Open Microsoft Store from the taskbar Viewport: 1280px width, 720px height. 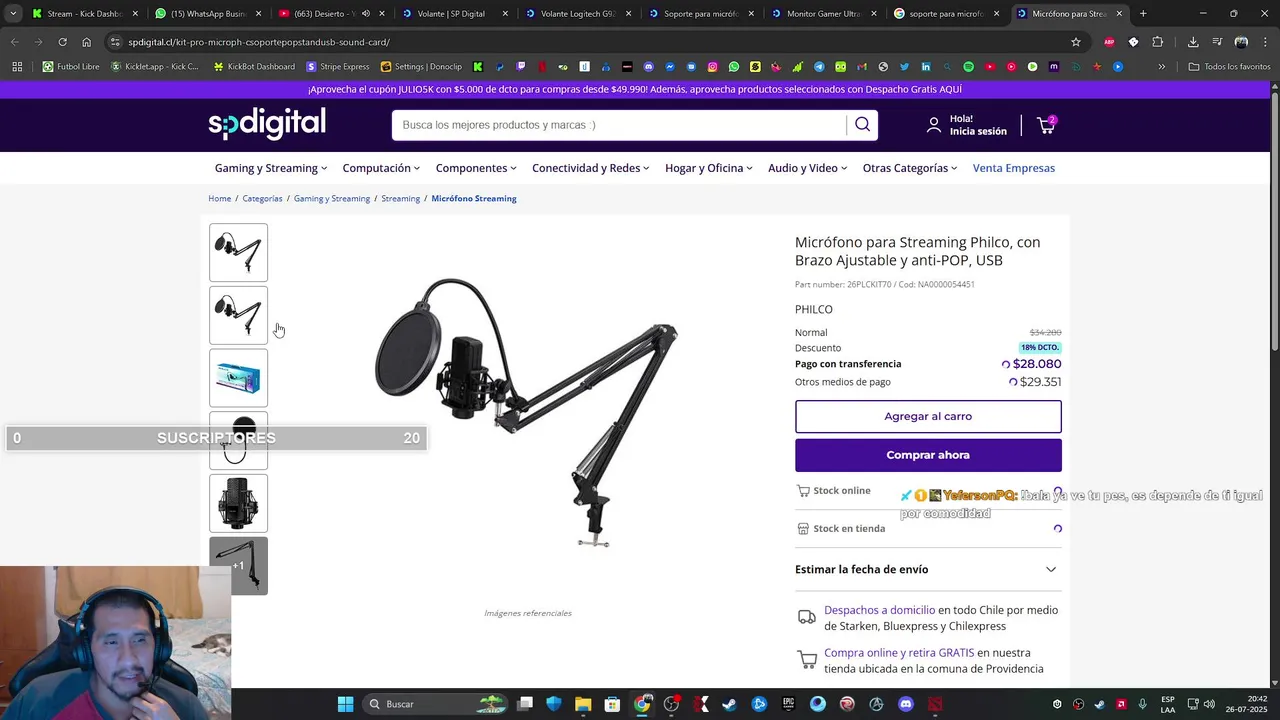click(x=612, y=704)
